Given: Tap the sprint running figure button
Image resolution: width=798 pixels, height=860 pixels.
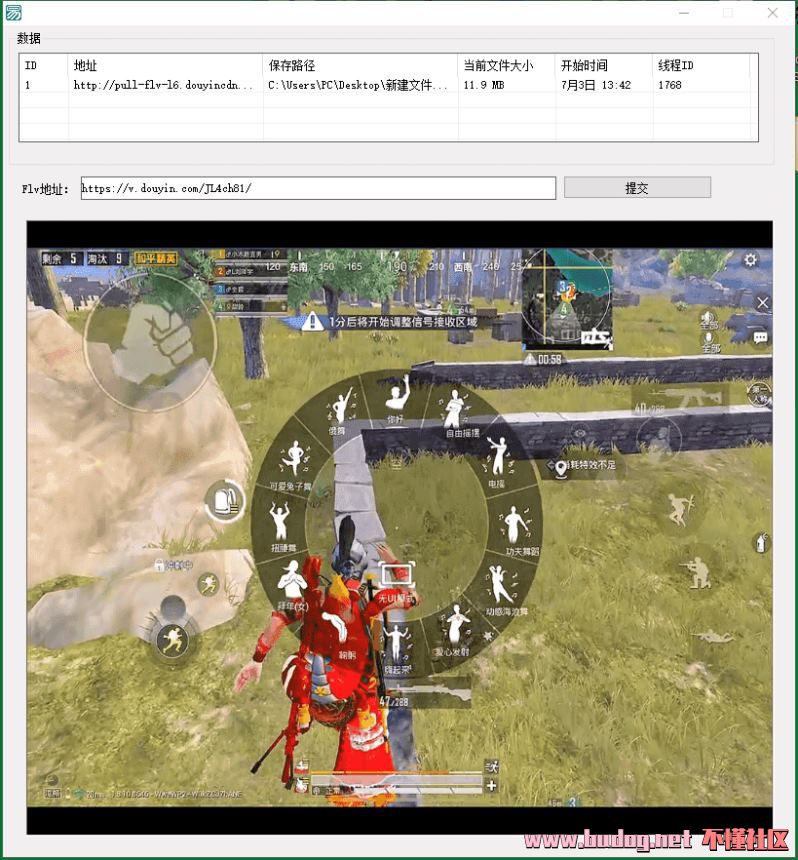Looking at the screenshot, I should point(172,641).
